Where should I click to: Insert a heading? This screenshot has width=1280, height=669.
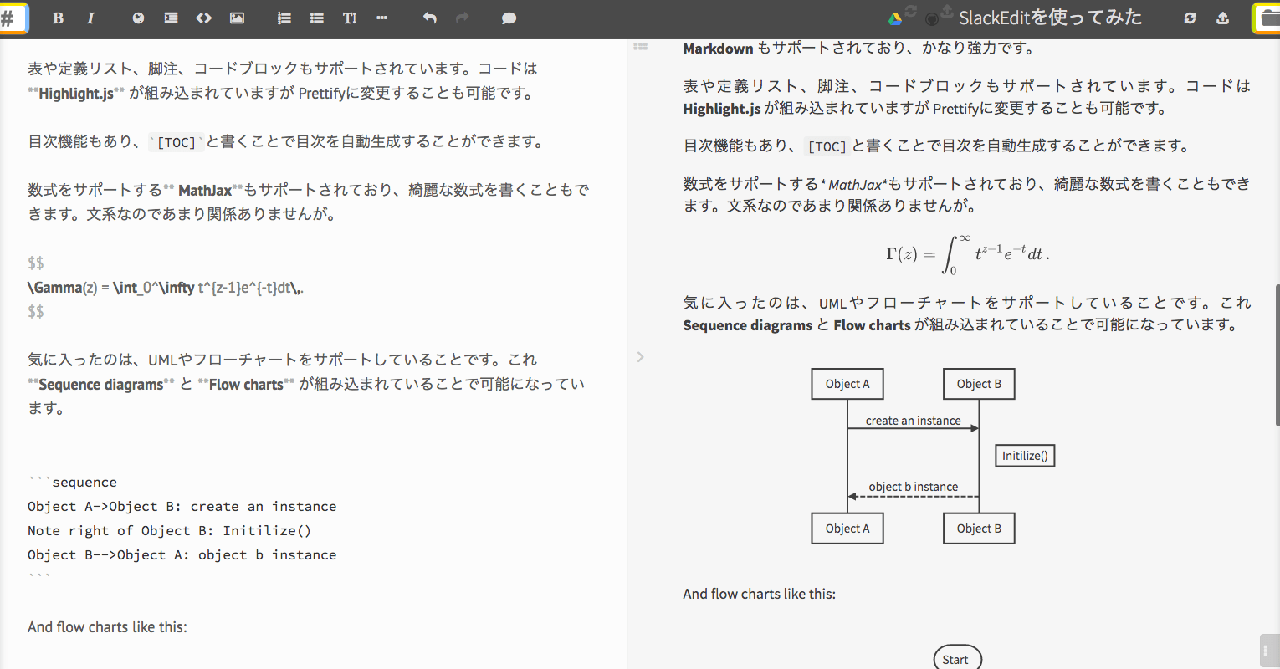(350, 18)
